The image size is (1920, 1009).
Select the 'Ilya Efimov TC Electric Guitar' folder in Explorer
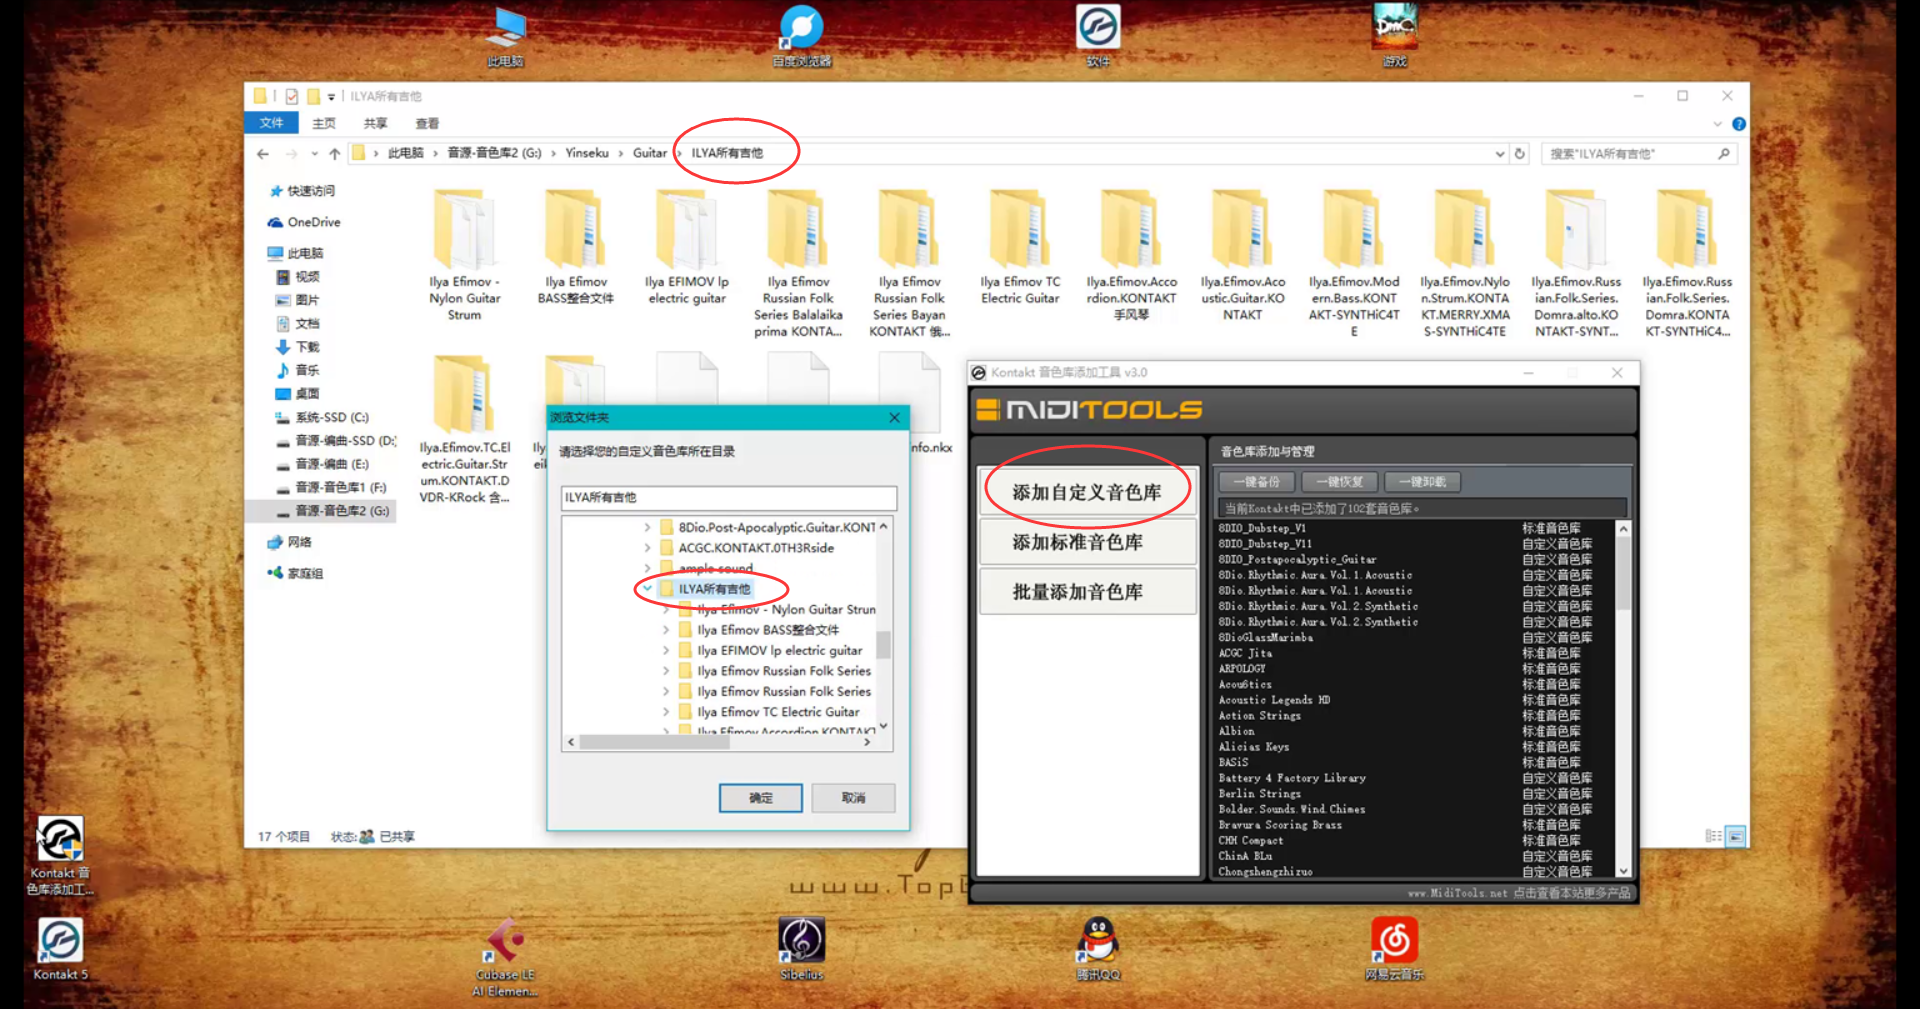[x=1020, y=248]
